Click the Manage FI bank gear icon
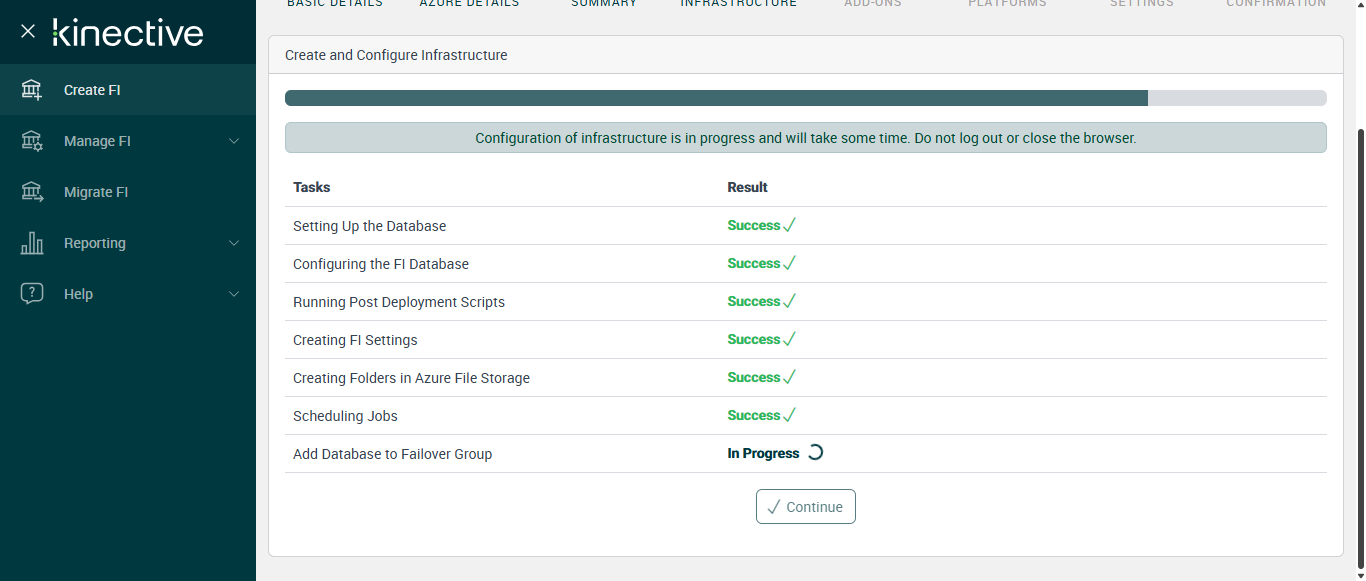The width and height of the screenshot is (1366, 581). click(32, 141)
